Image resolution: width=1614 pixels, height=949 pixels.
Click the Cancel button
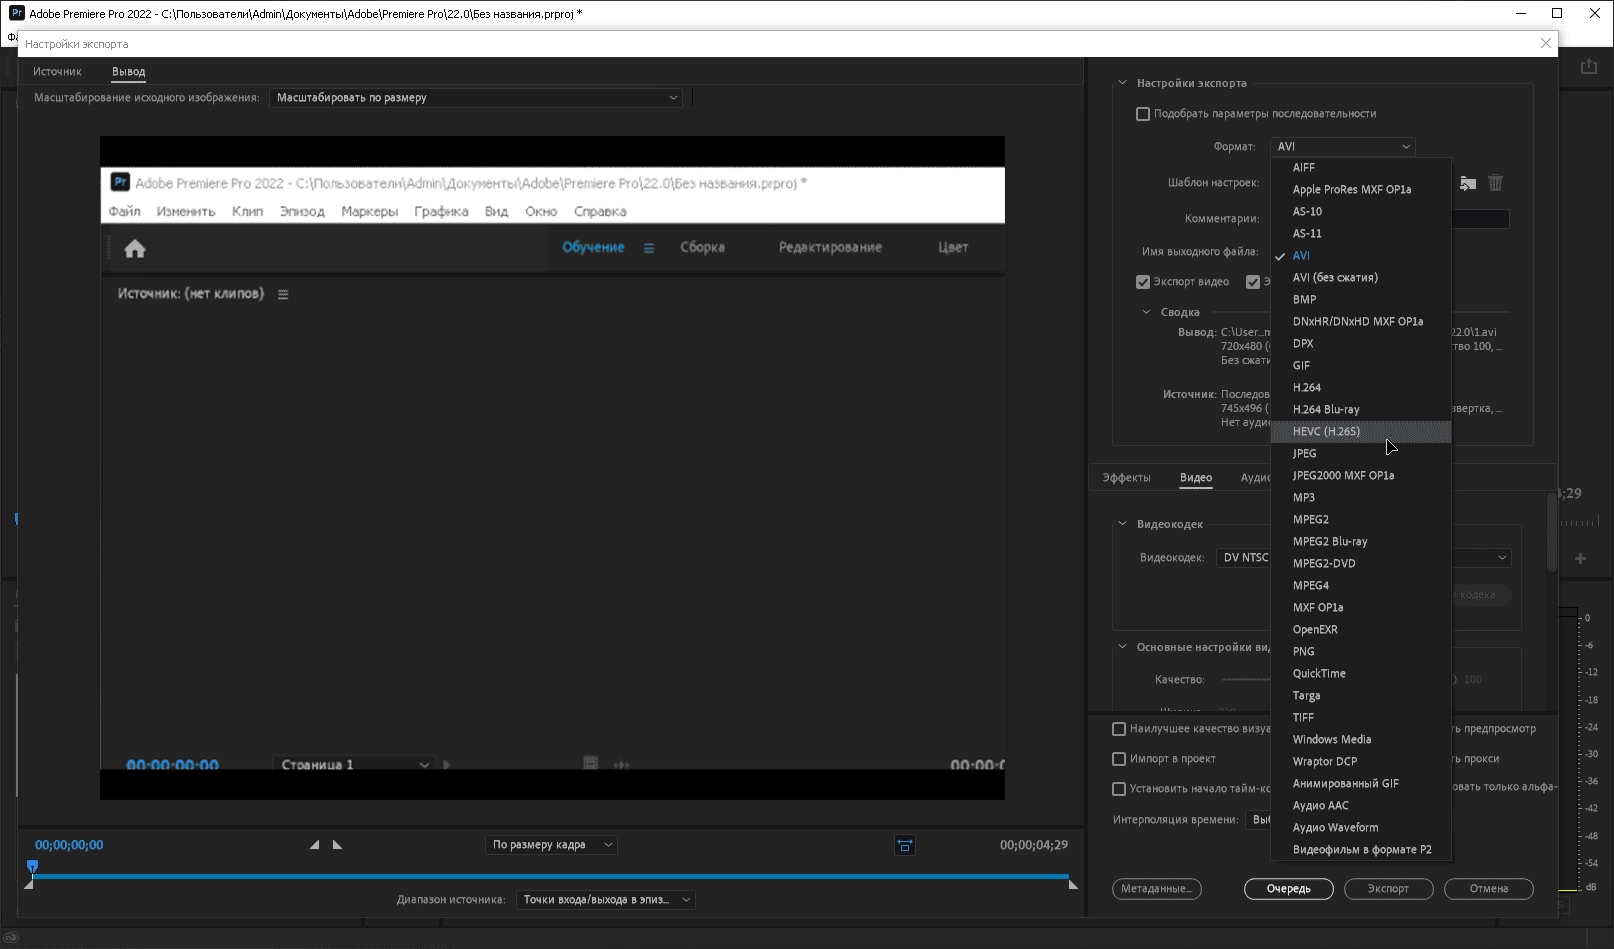[x=1489, y=889]
